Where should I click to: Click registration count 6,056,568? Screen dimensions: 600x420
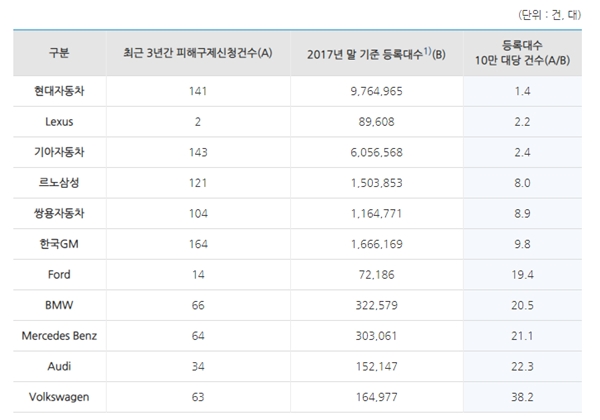[x=377, y=152]
